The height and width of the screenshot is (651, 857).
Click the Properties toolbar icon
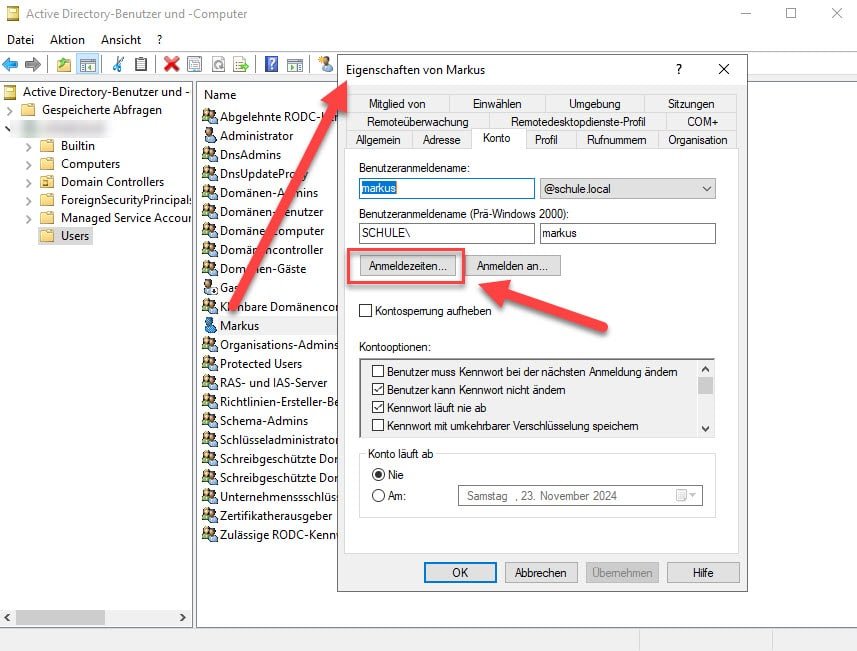(192, 63)
